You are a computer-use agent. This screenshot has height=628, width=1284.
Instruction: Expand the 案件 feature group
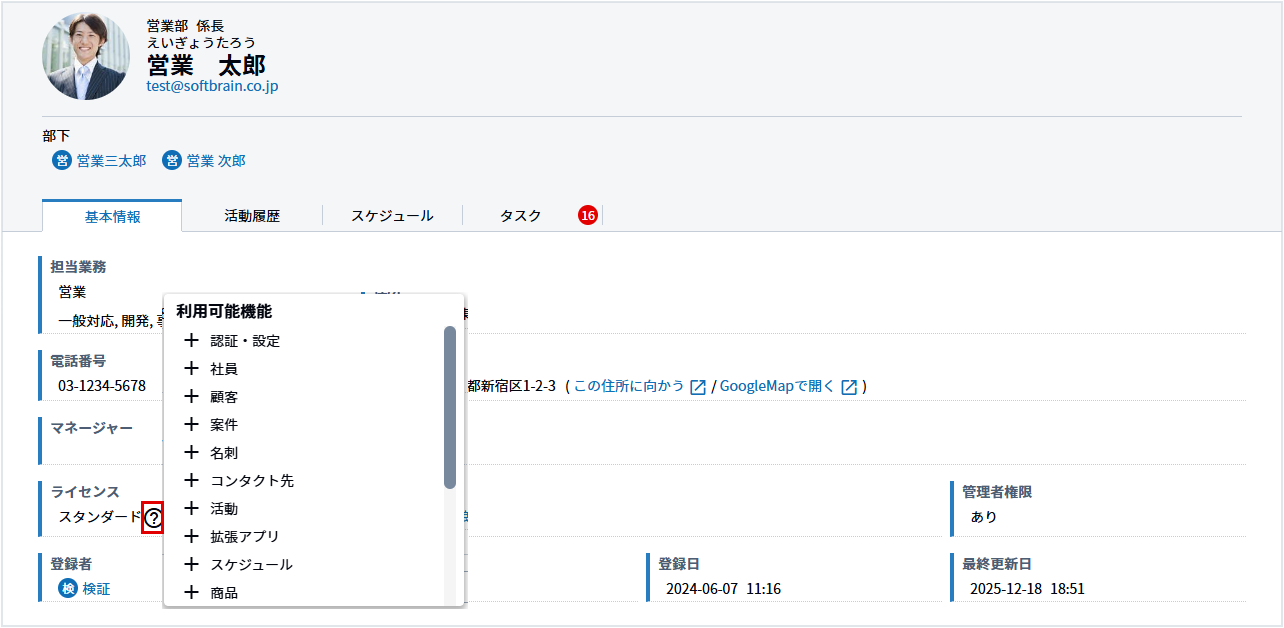[x=192, y=425]
